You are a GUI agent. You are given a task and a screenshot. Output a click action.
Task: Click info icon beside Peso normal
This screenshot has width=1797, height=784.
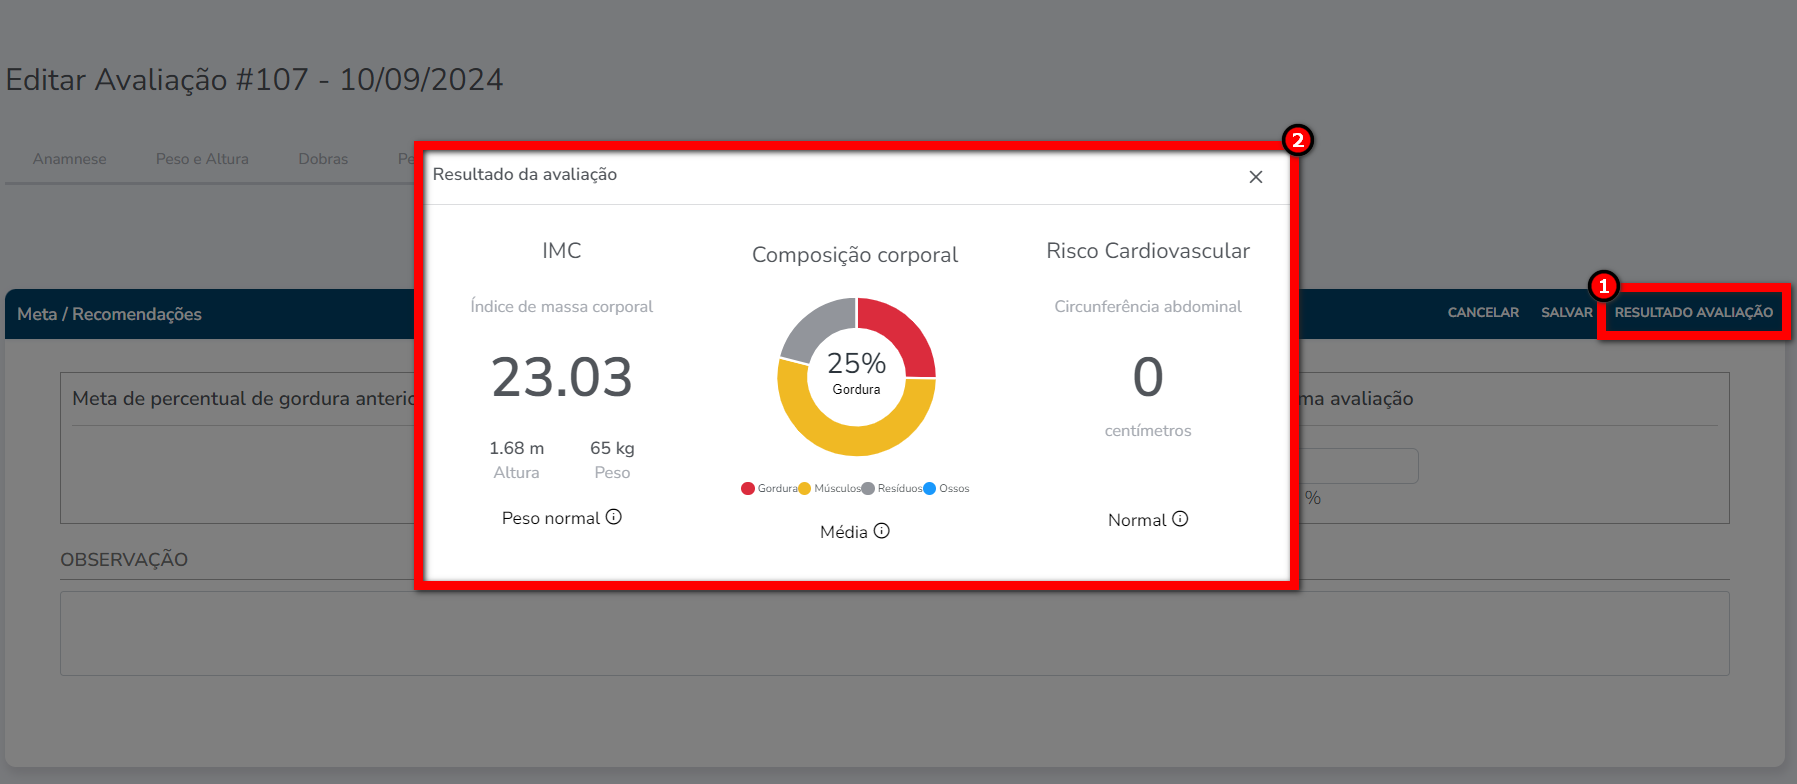tap(614, 517)
